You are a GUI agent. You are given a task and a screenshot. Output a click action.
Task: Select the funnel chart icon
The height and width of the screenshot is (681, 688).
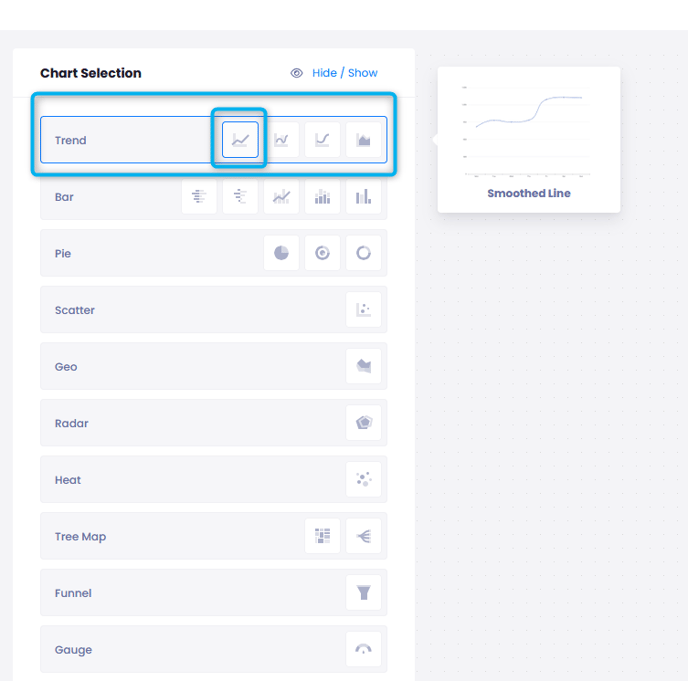tap(363, 593)
